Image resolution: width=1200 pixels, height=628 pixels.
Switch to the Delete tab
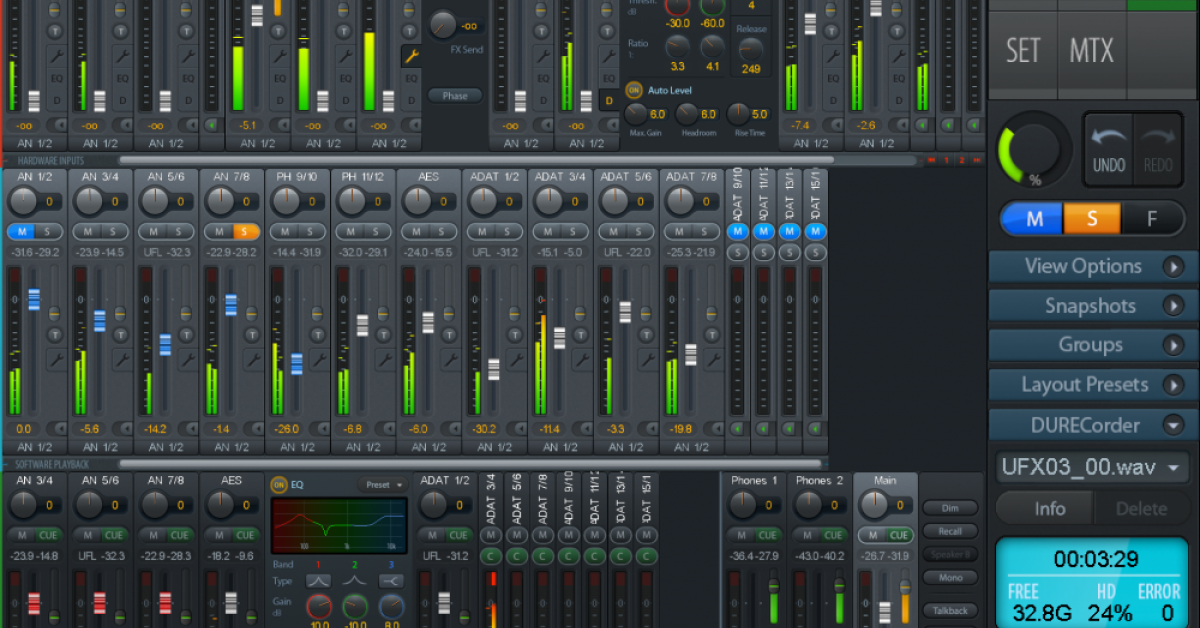1140,508
